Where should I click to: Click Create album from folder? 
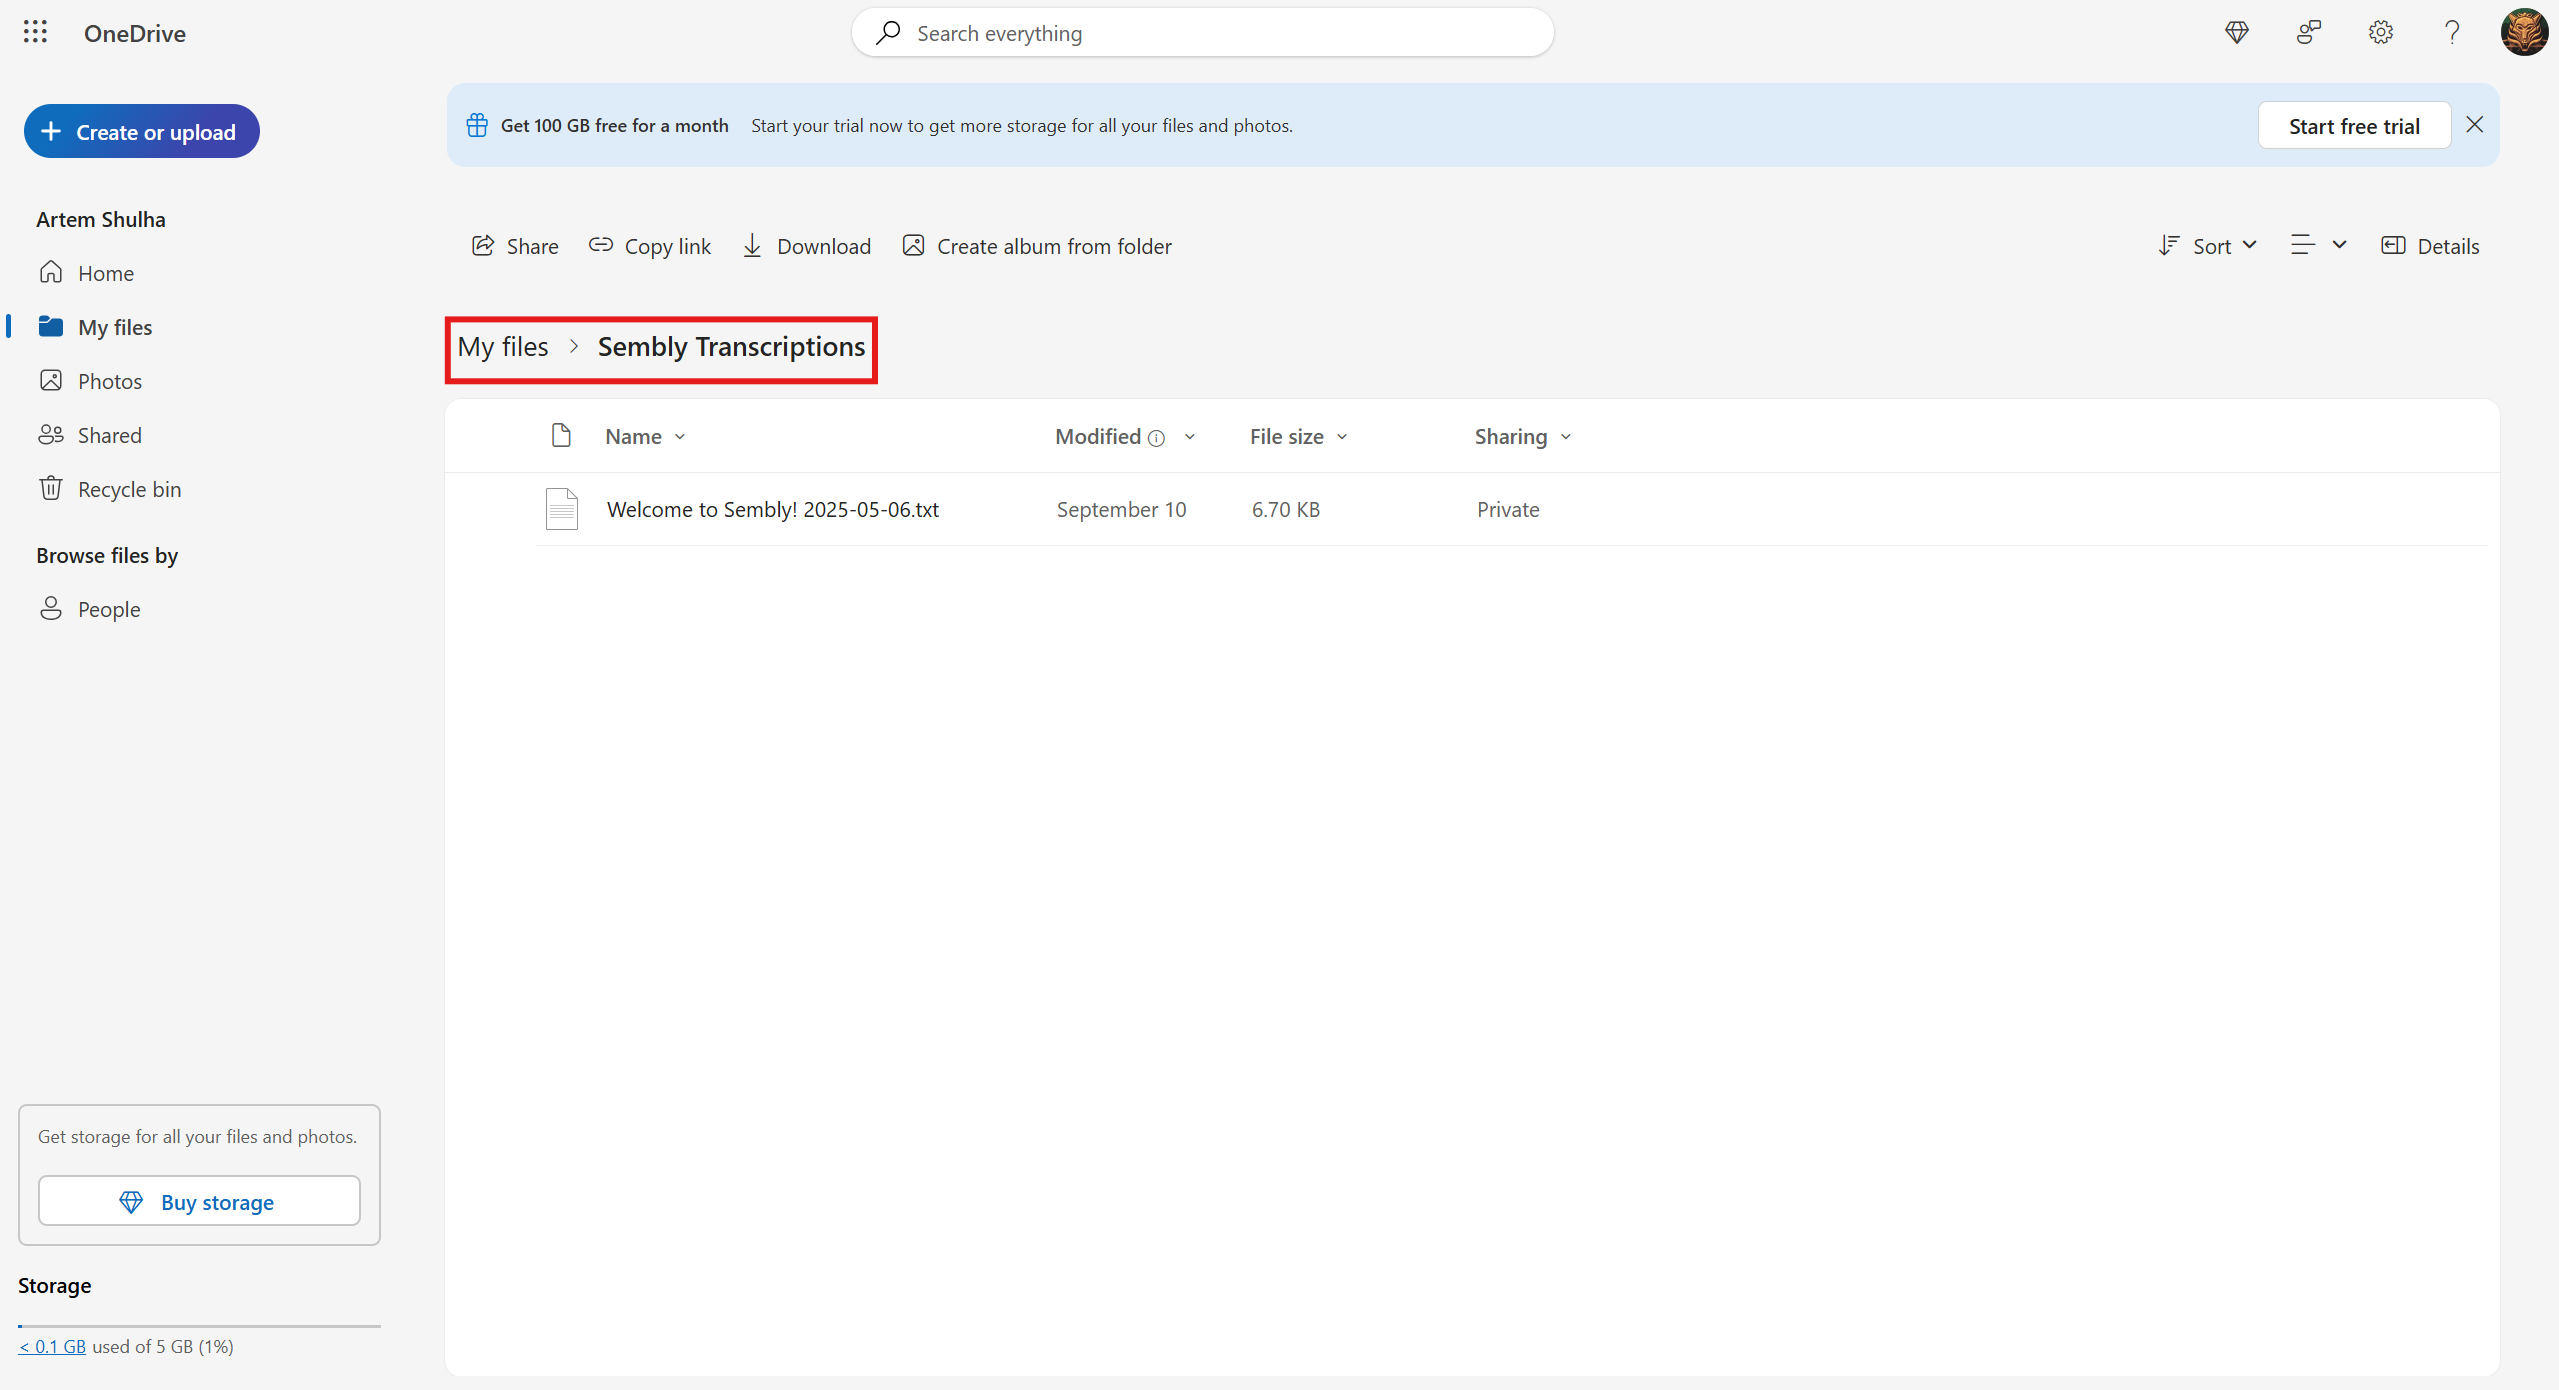pos(1037,246)
